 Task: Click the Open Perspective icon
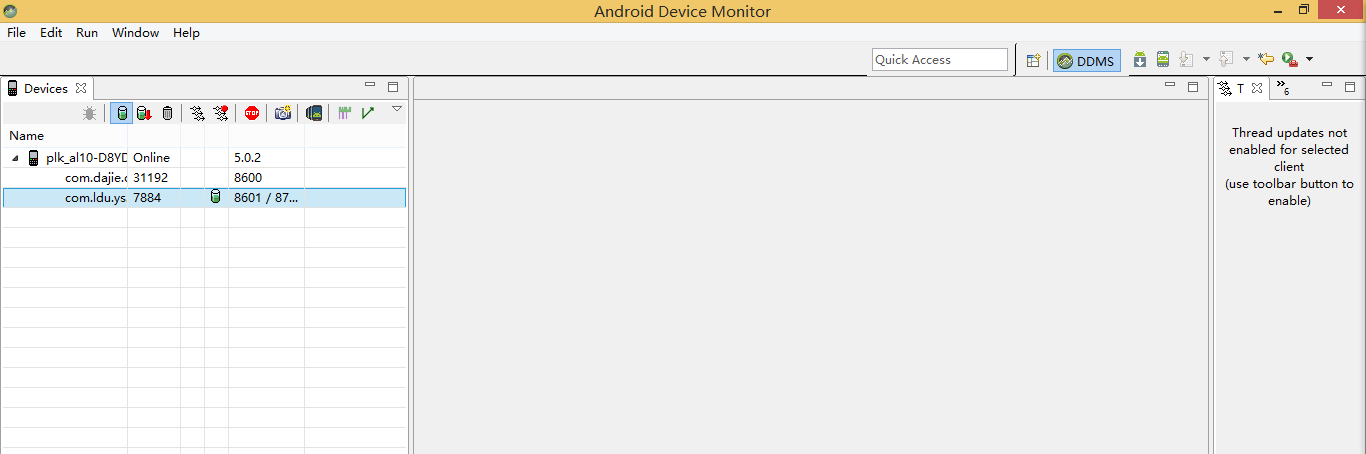tap(1034, 60)
